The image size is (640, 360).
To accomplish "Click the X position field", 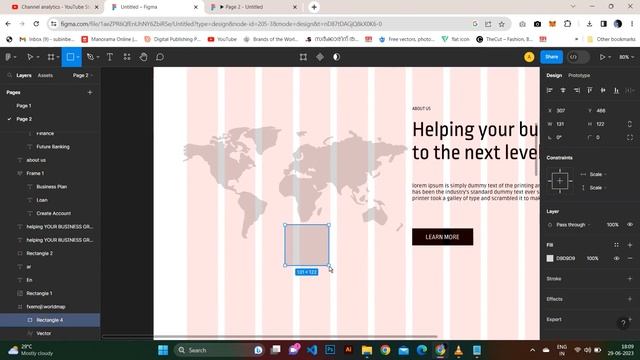I will [565, 111].
